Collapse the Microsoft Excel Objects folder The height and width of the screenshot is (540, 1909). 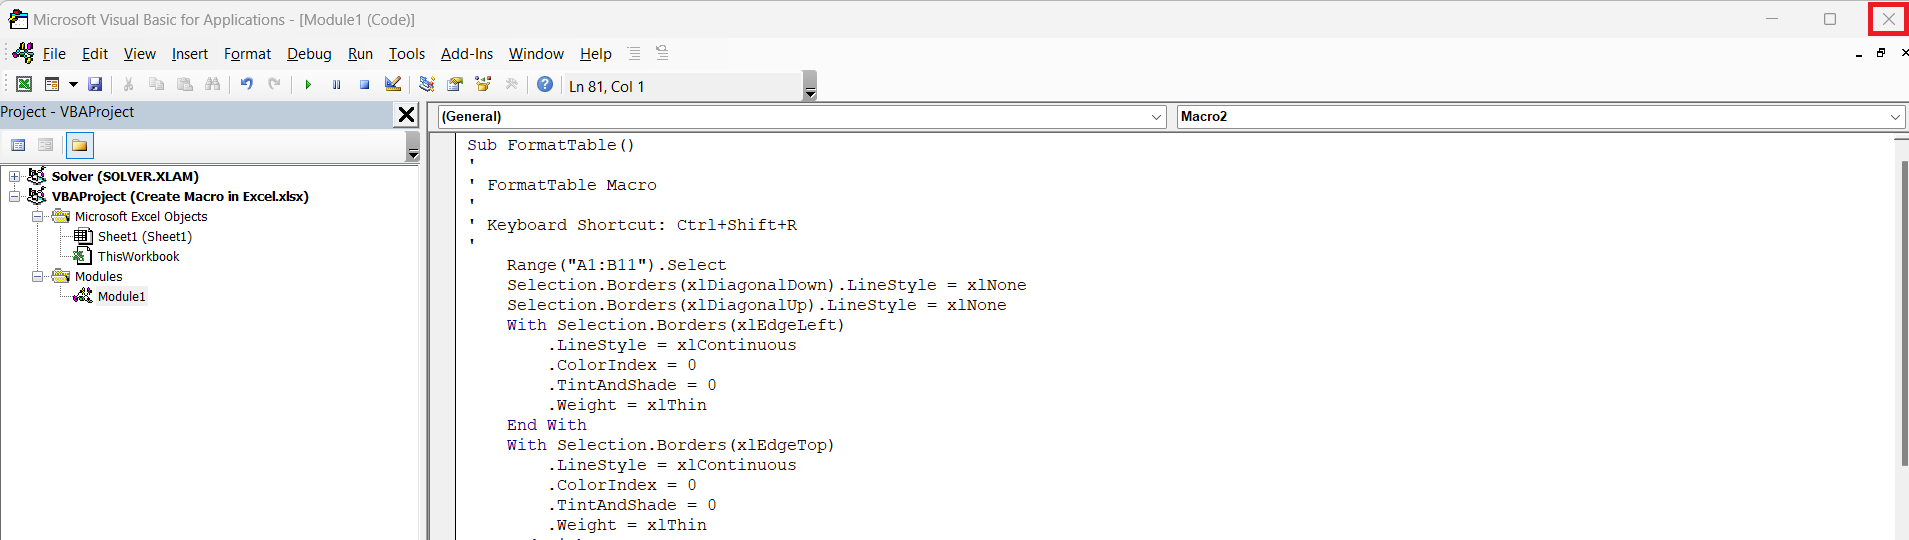[37, 217]
